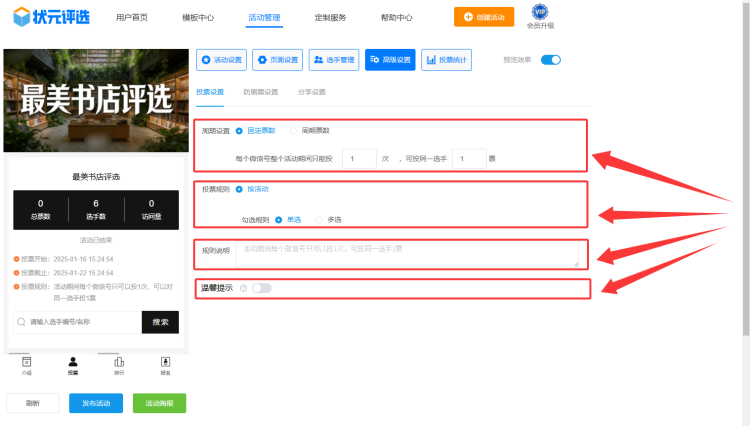Open the 页面设置 section button
The image size is (750, 426).
pos(277,60)
